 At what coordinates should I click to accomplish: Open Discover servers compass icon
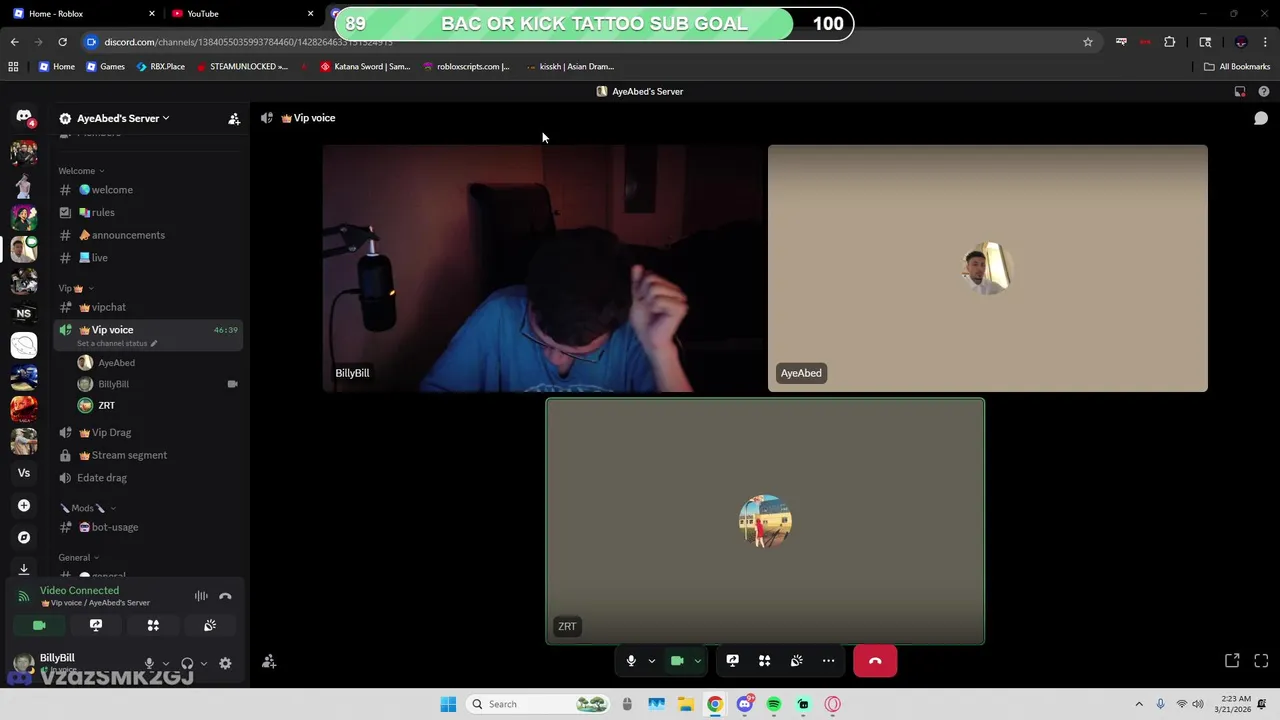(24, 537)
